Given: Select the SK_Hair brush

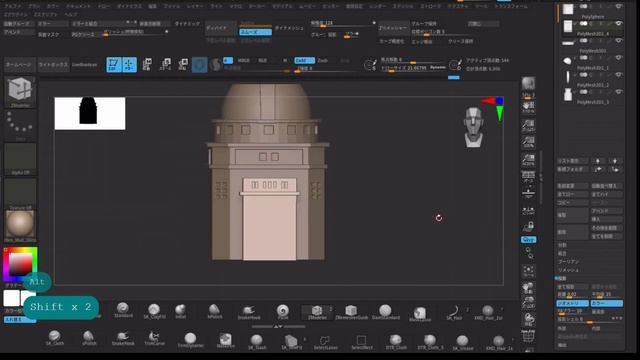Looking at the screenshot, I should point(454,312).
